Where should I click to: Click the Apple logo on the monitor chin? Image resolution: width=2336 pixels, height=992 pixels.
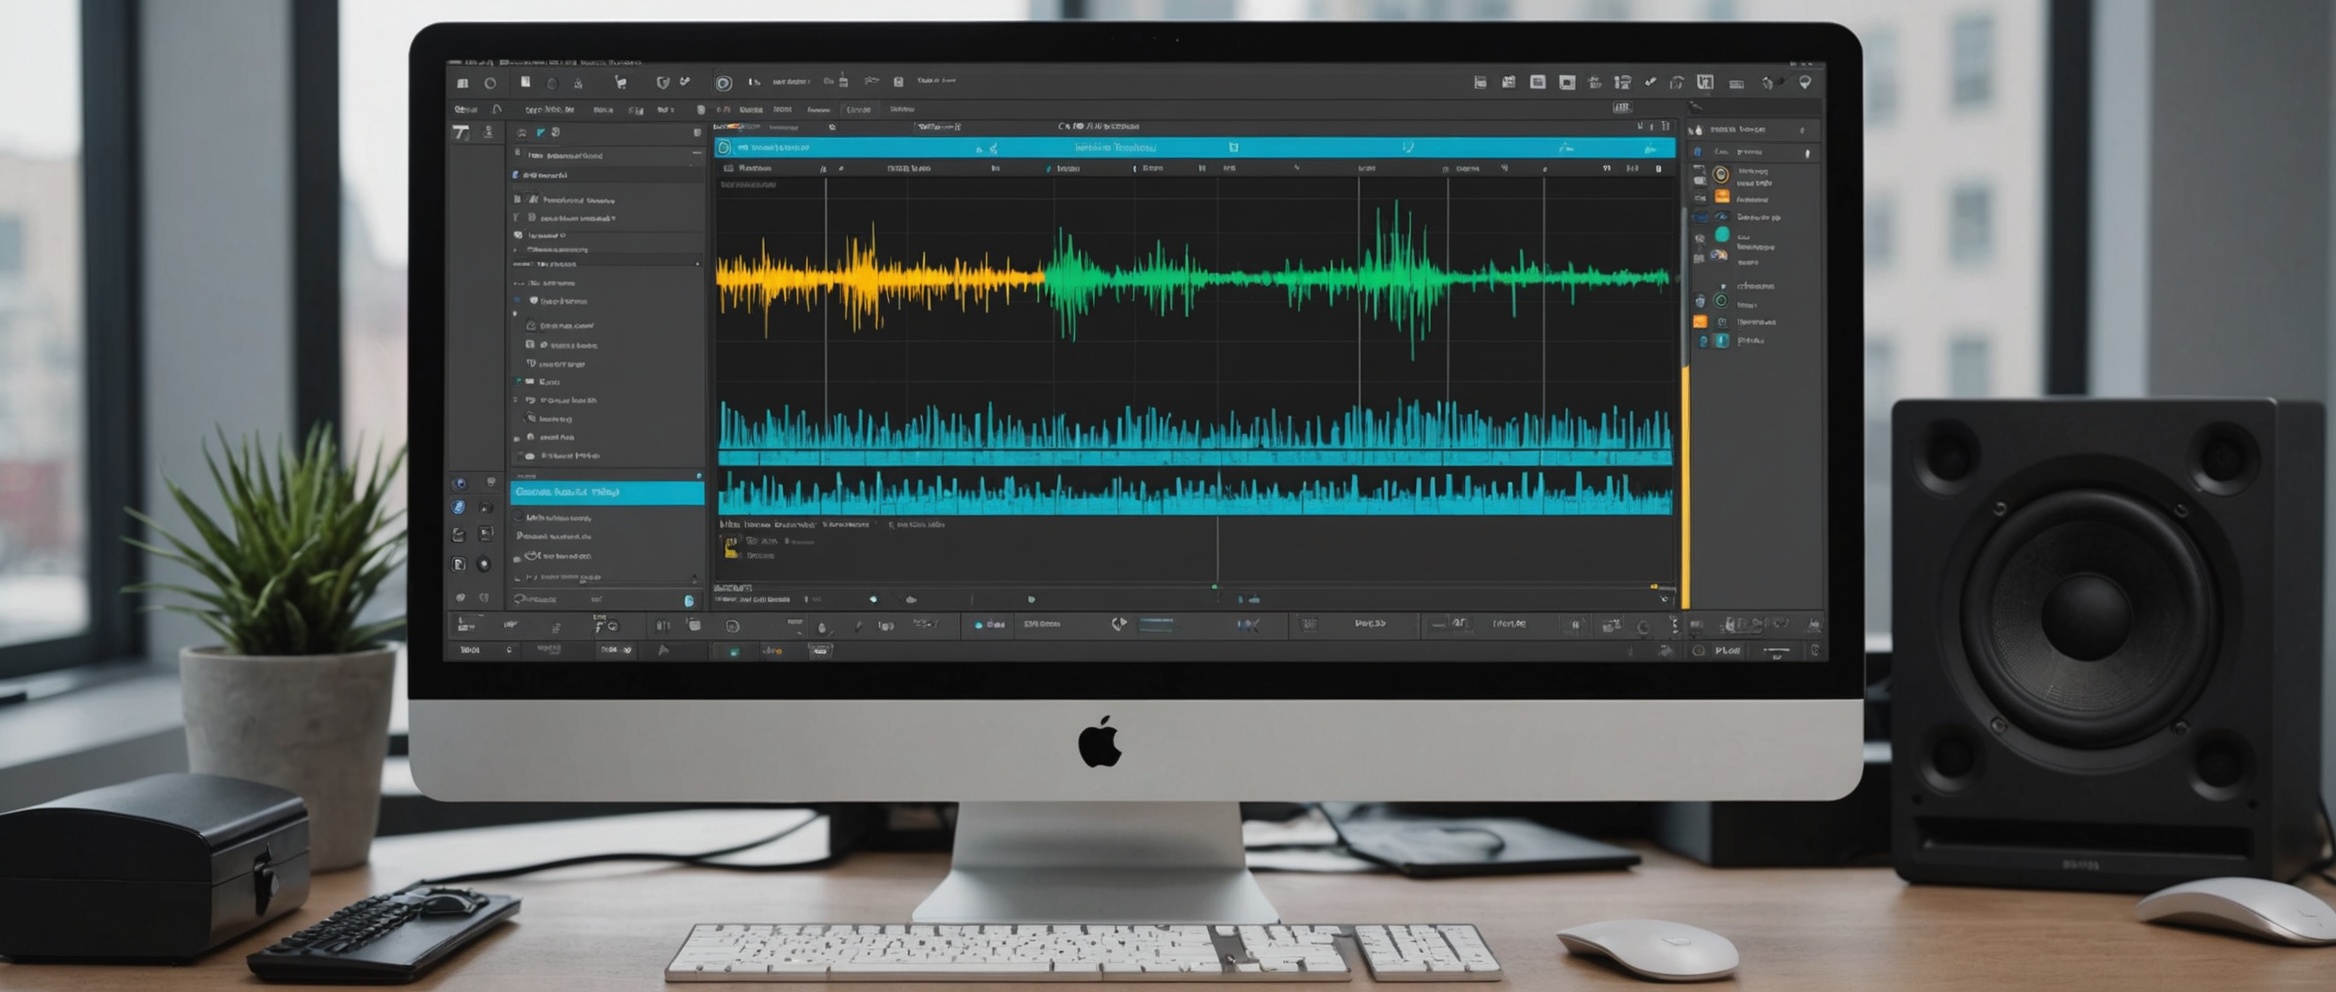click(x=1100, y=742)
